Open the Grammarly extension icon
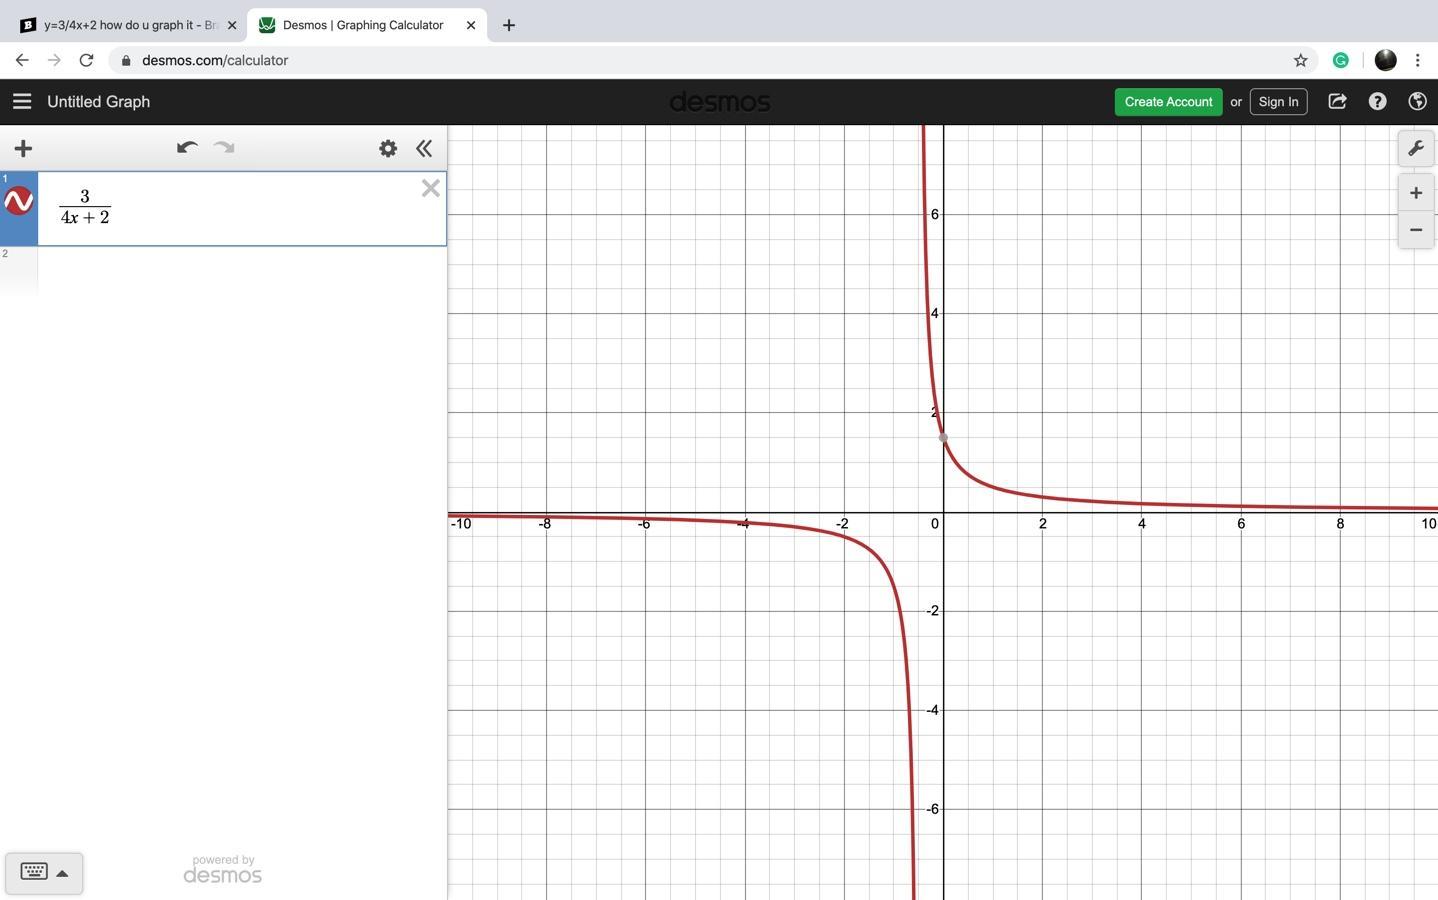The width and height of the screenshot is (1438, 900). pos(1341,60)
